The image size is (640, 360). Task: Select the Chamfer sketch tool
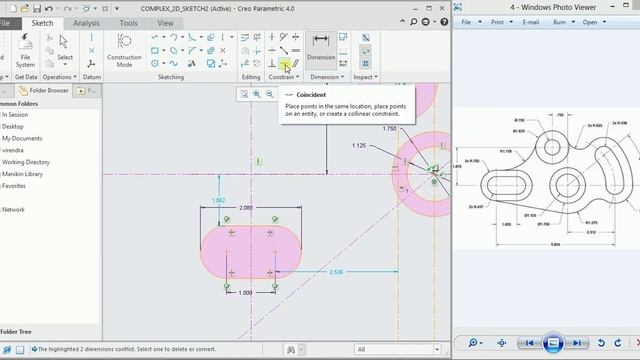[192, 51]
